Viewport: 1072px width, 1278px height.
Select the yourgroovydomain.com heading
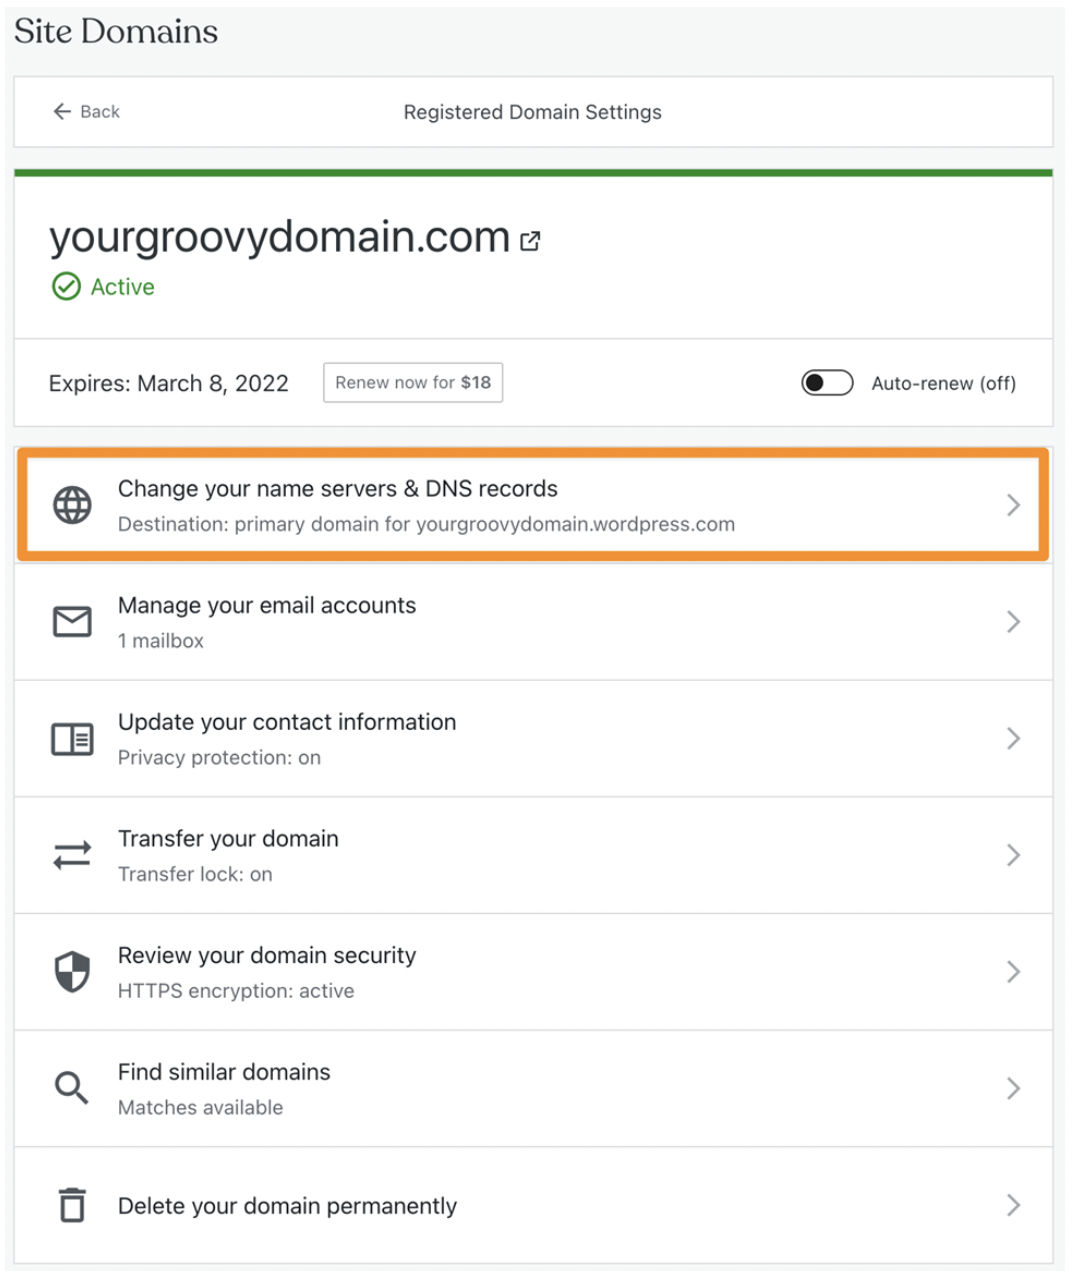pos(278,237)
